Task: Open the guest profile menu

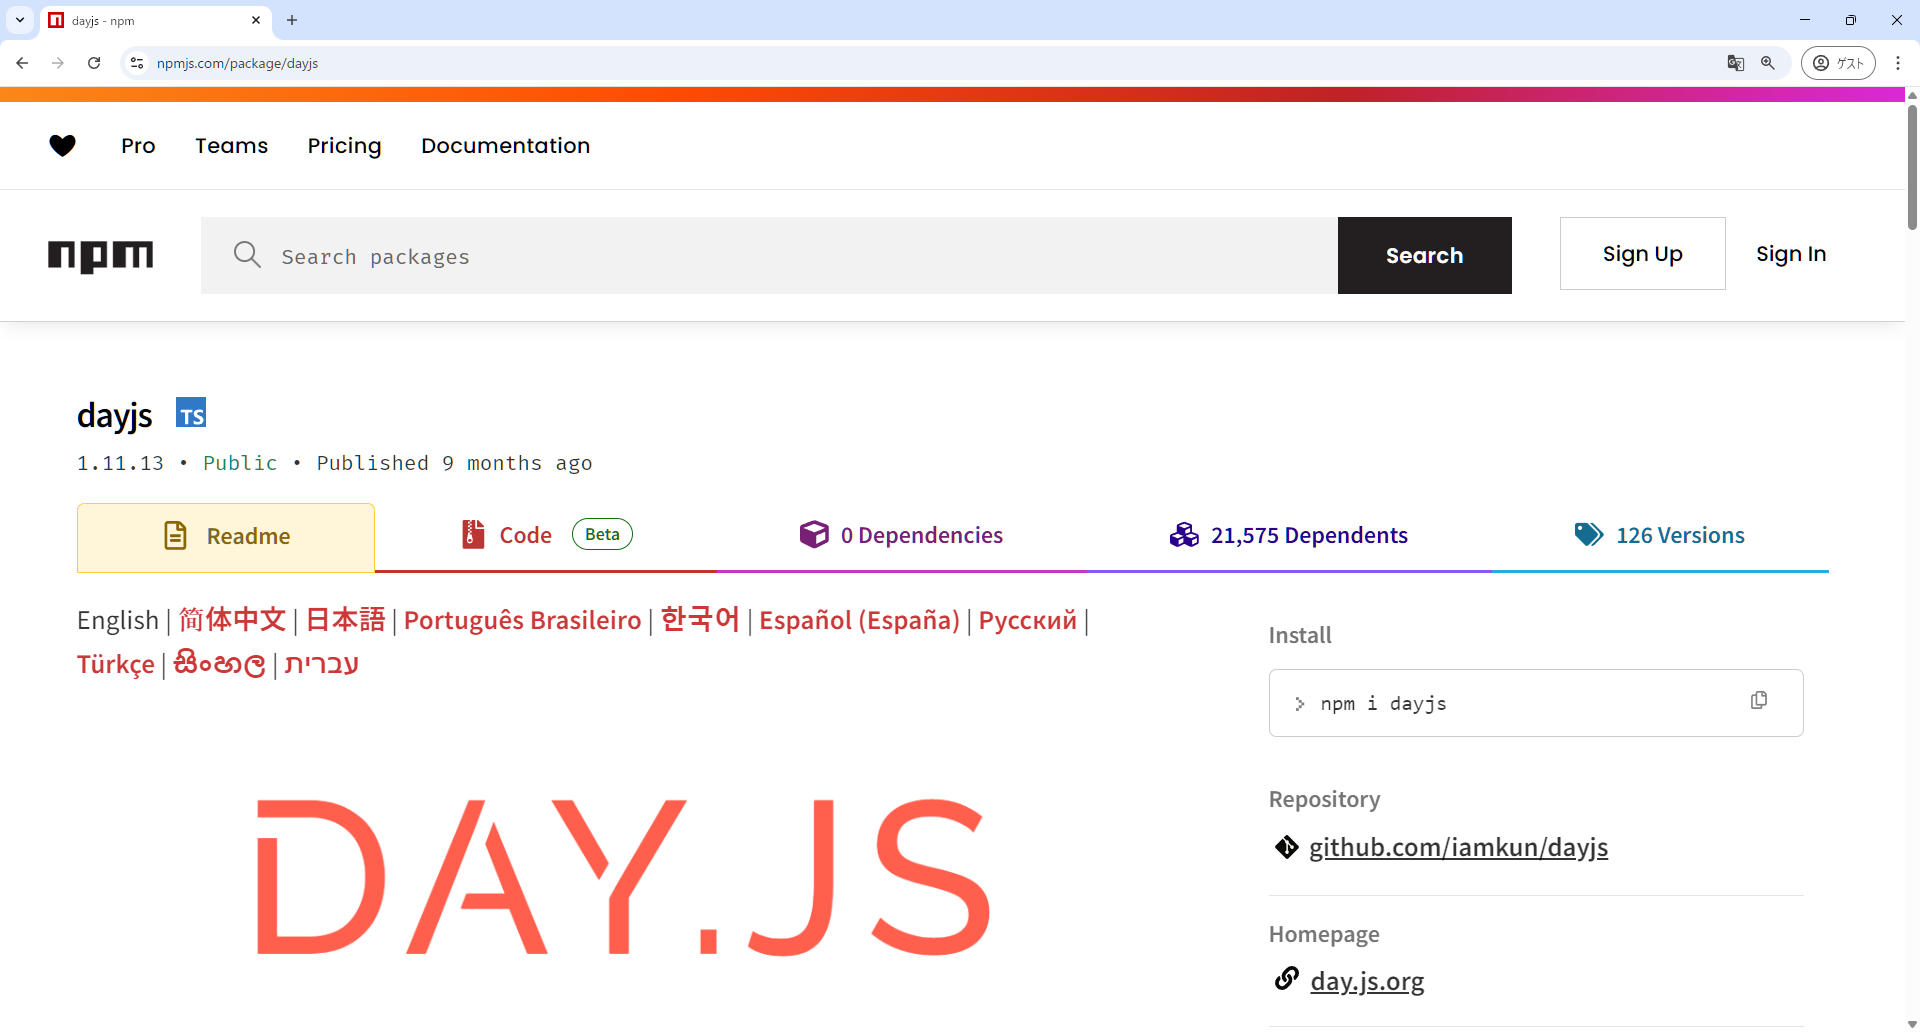Action: pyautogui.click(x=1837, y=63)
